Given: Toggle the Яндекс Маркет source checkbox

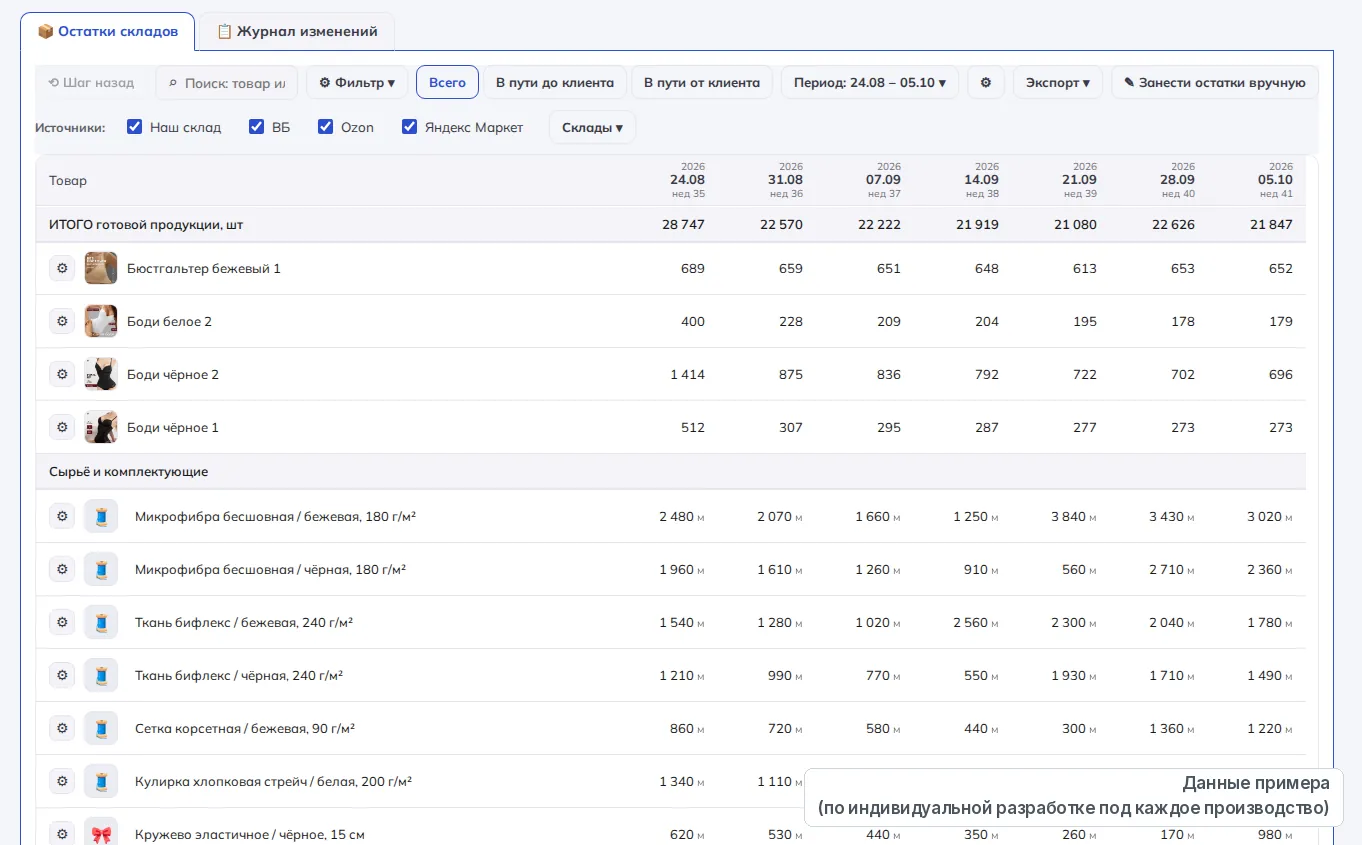Looking at the screenshot, I should [410, 127].
